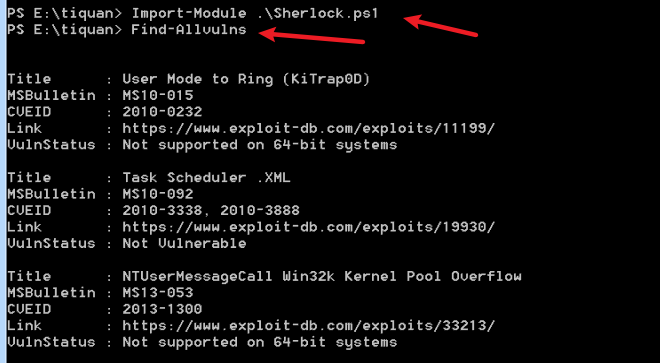Select the MS13-053 bulletin text

pos(158,293)
